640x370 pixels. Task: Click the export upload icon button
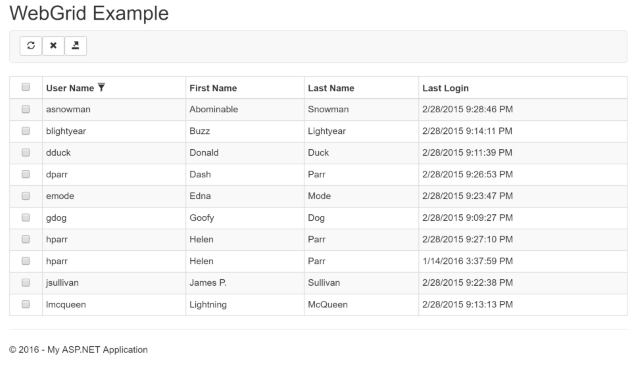point(76,46)
